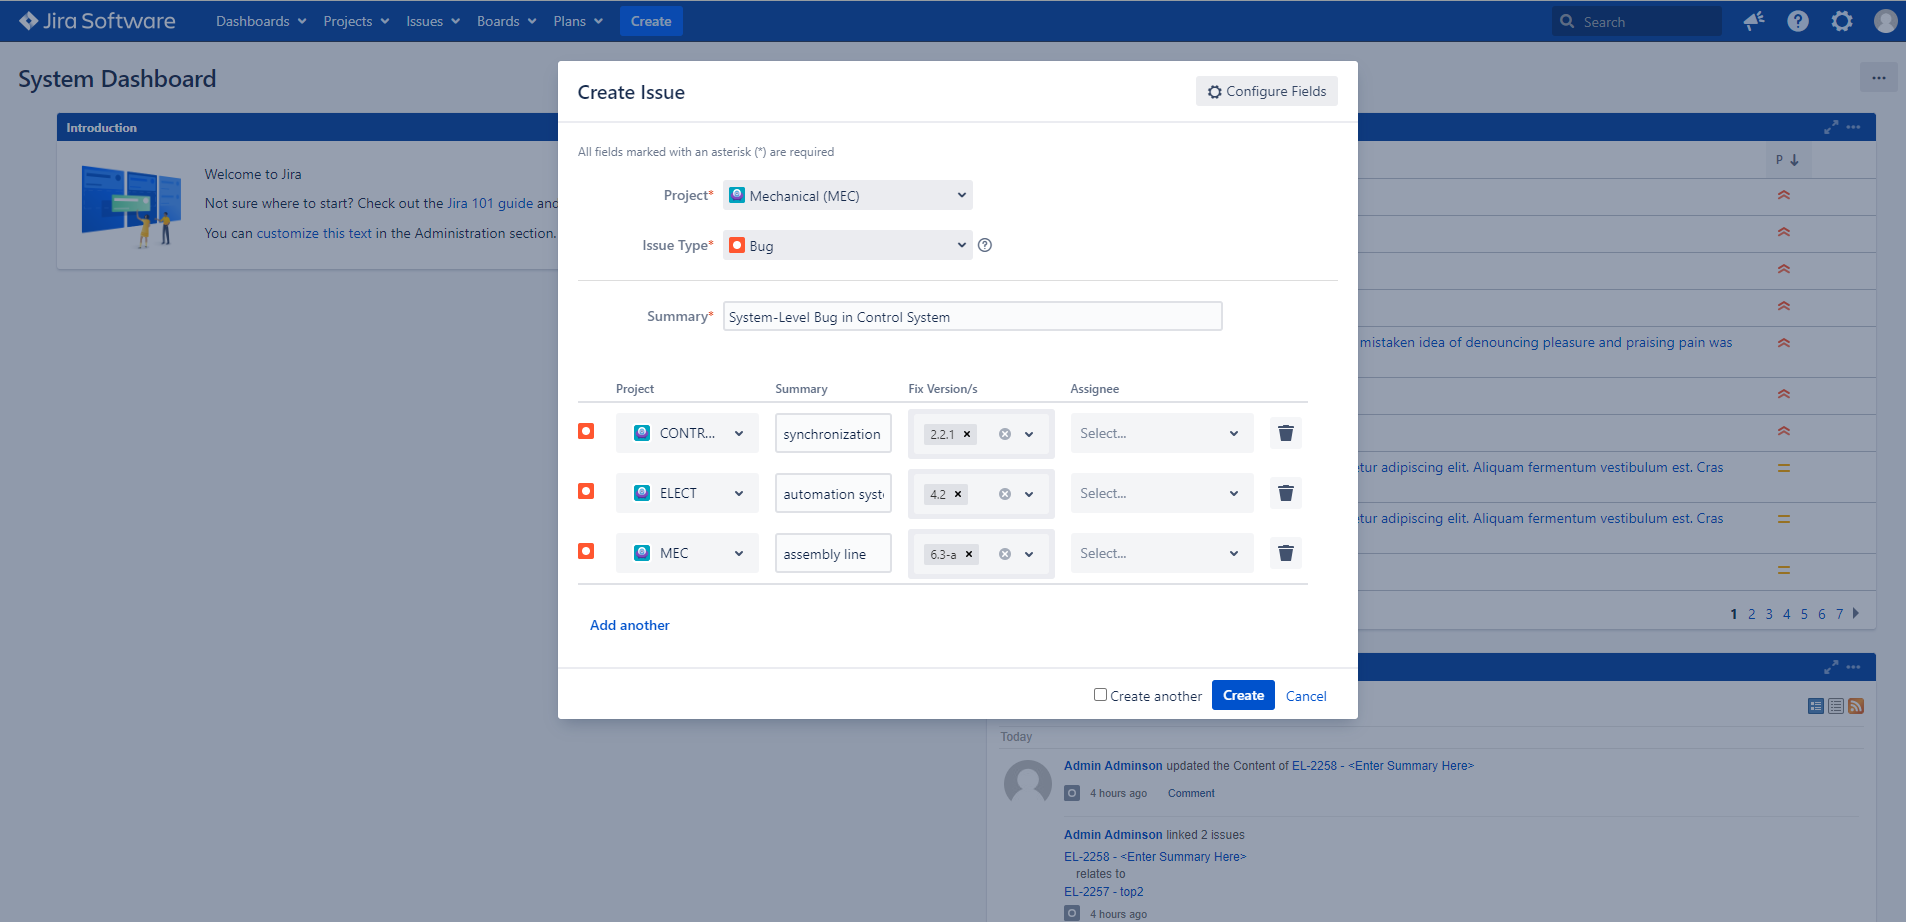Open the Jira 101 guide link
1906x922 pixels.
(x=490, y=203)
